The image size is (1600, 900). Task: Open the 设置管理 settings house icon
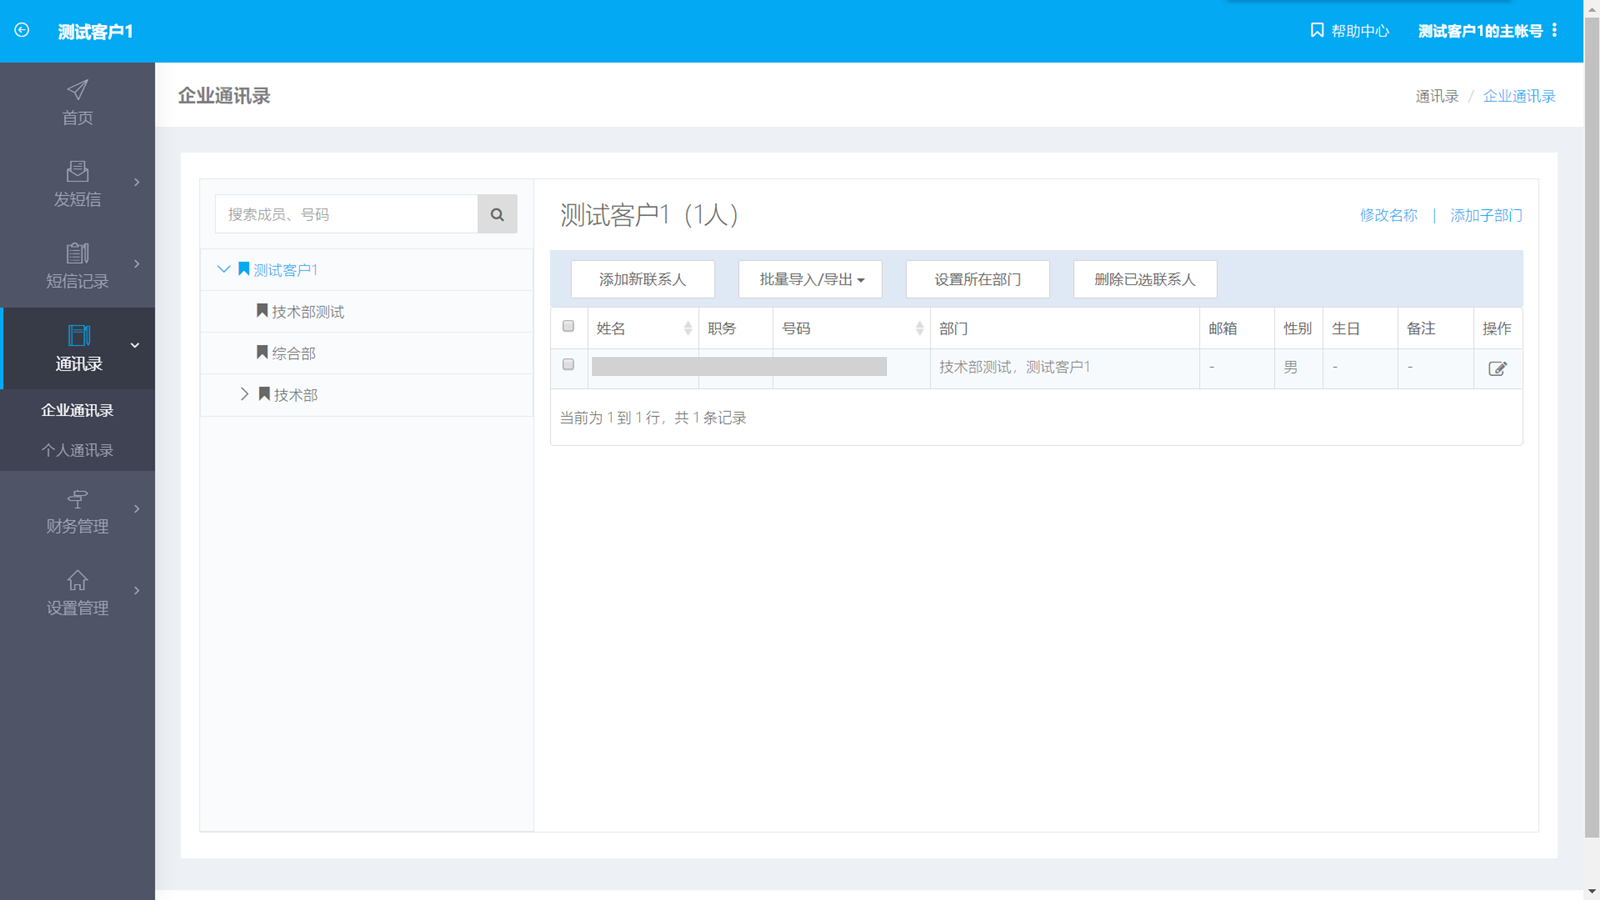pos(77,580)
